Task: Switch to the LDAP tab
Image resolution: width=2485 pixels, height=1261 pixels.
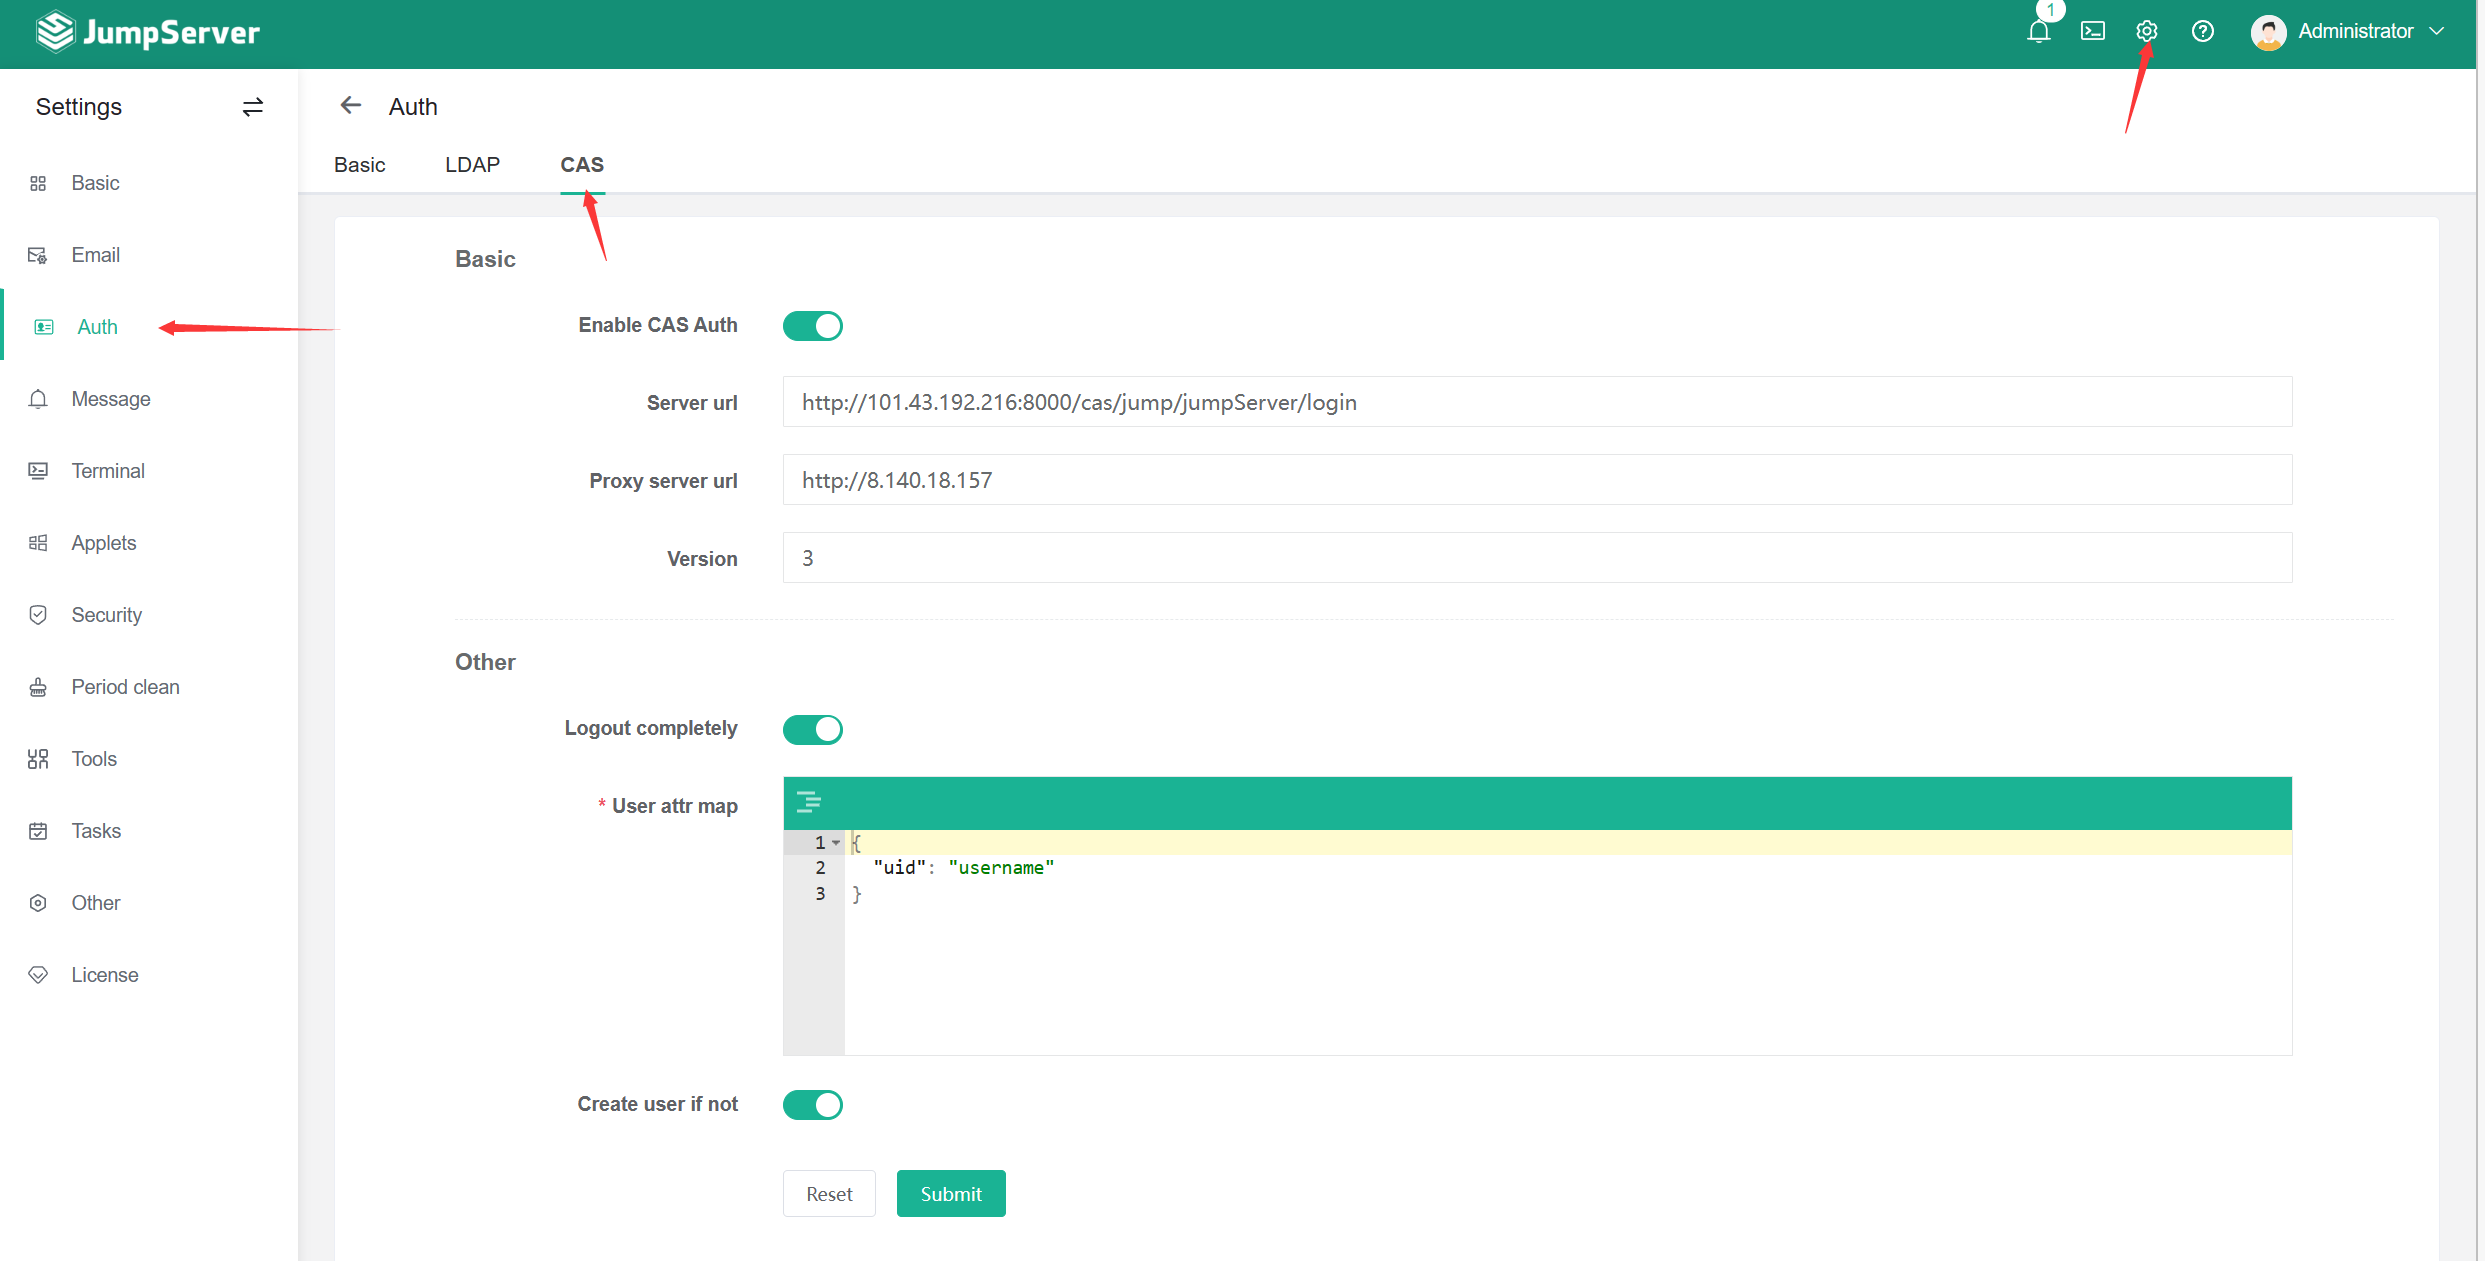Action: [x=472, y=165]
